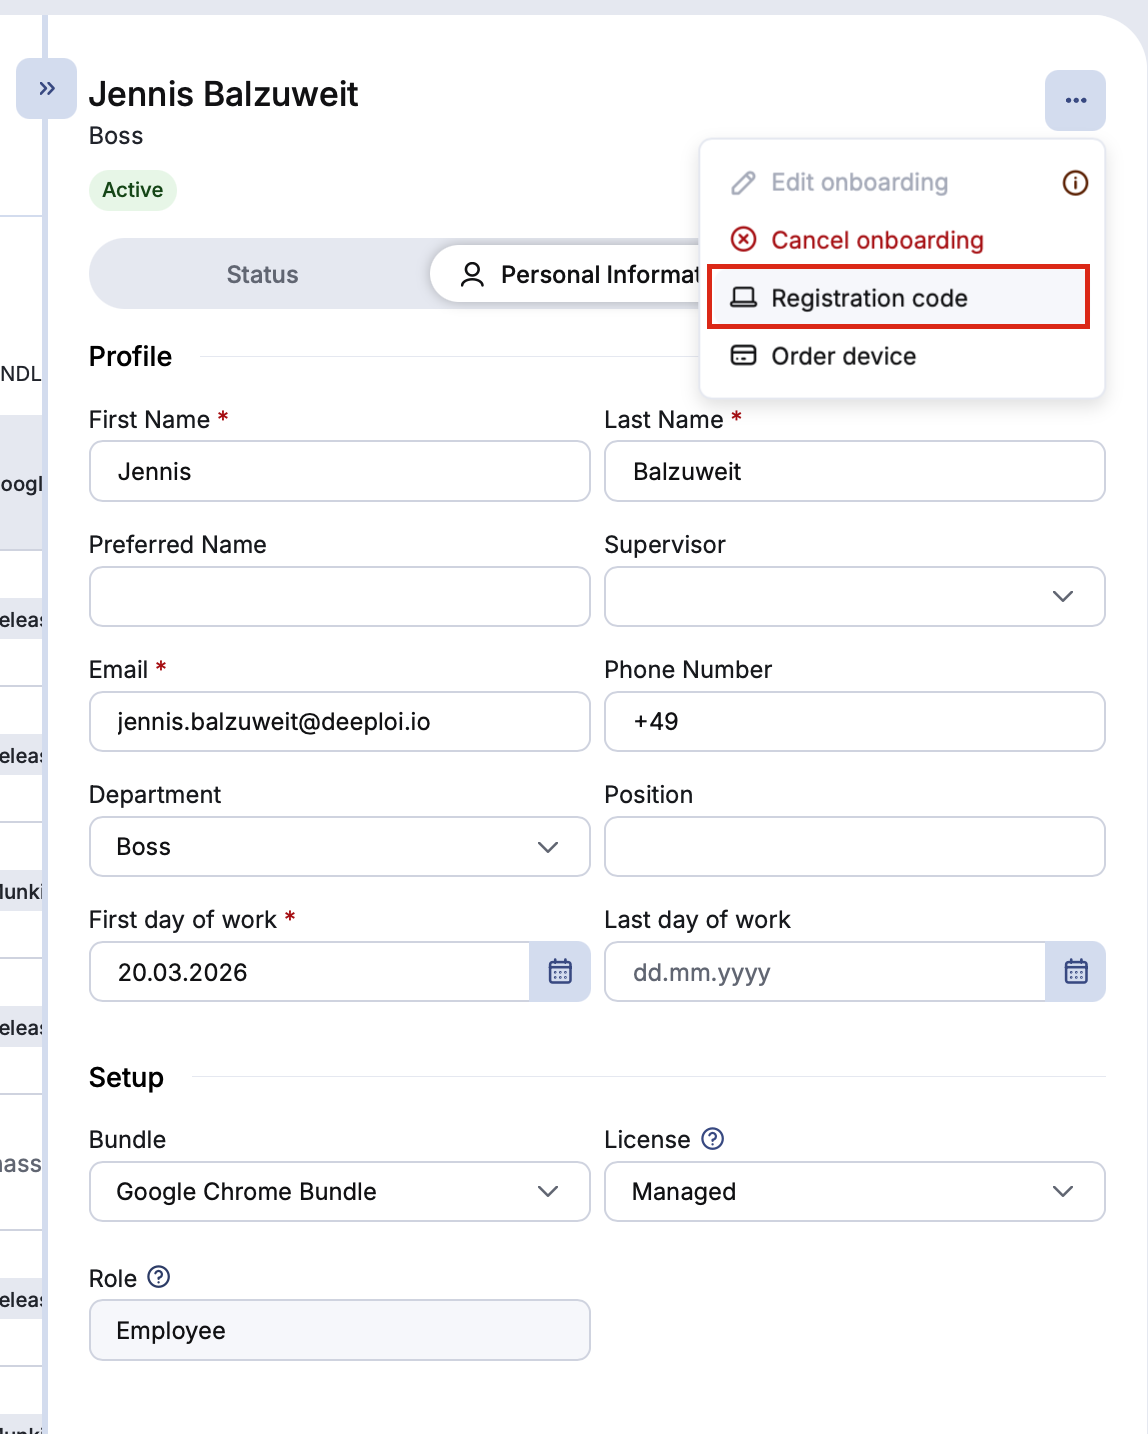The height and width of the screenshot is (1434, 1148).
Task: Click the Jennis Balzuweit name heading
Action: point(223,94)
